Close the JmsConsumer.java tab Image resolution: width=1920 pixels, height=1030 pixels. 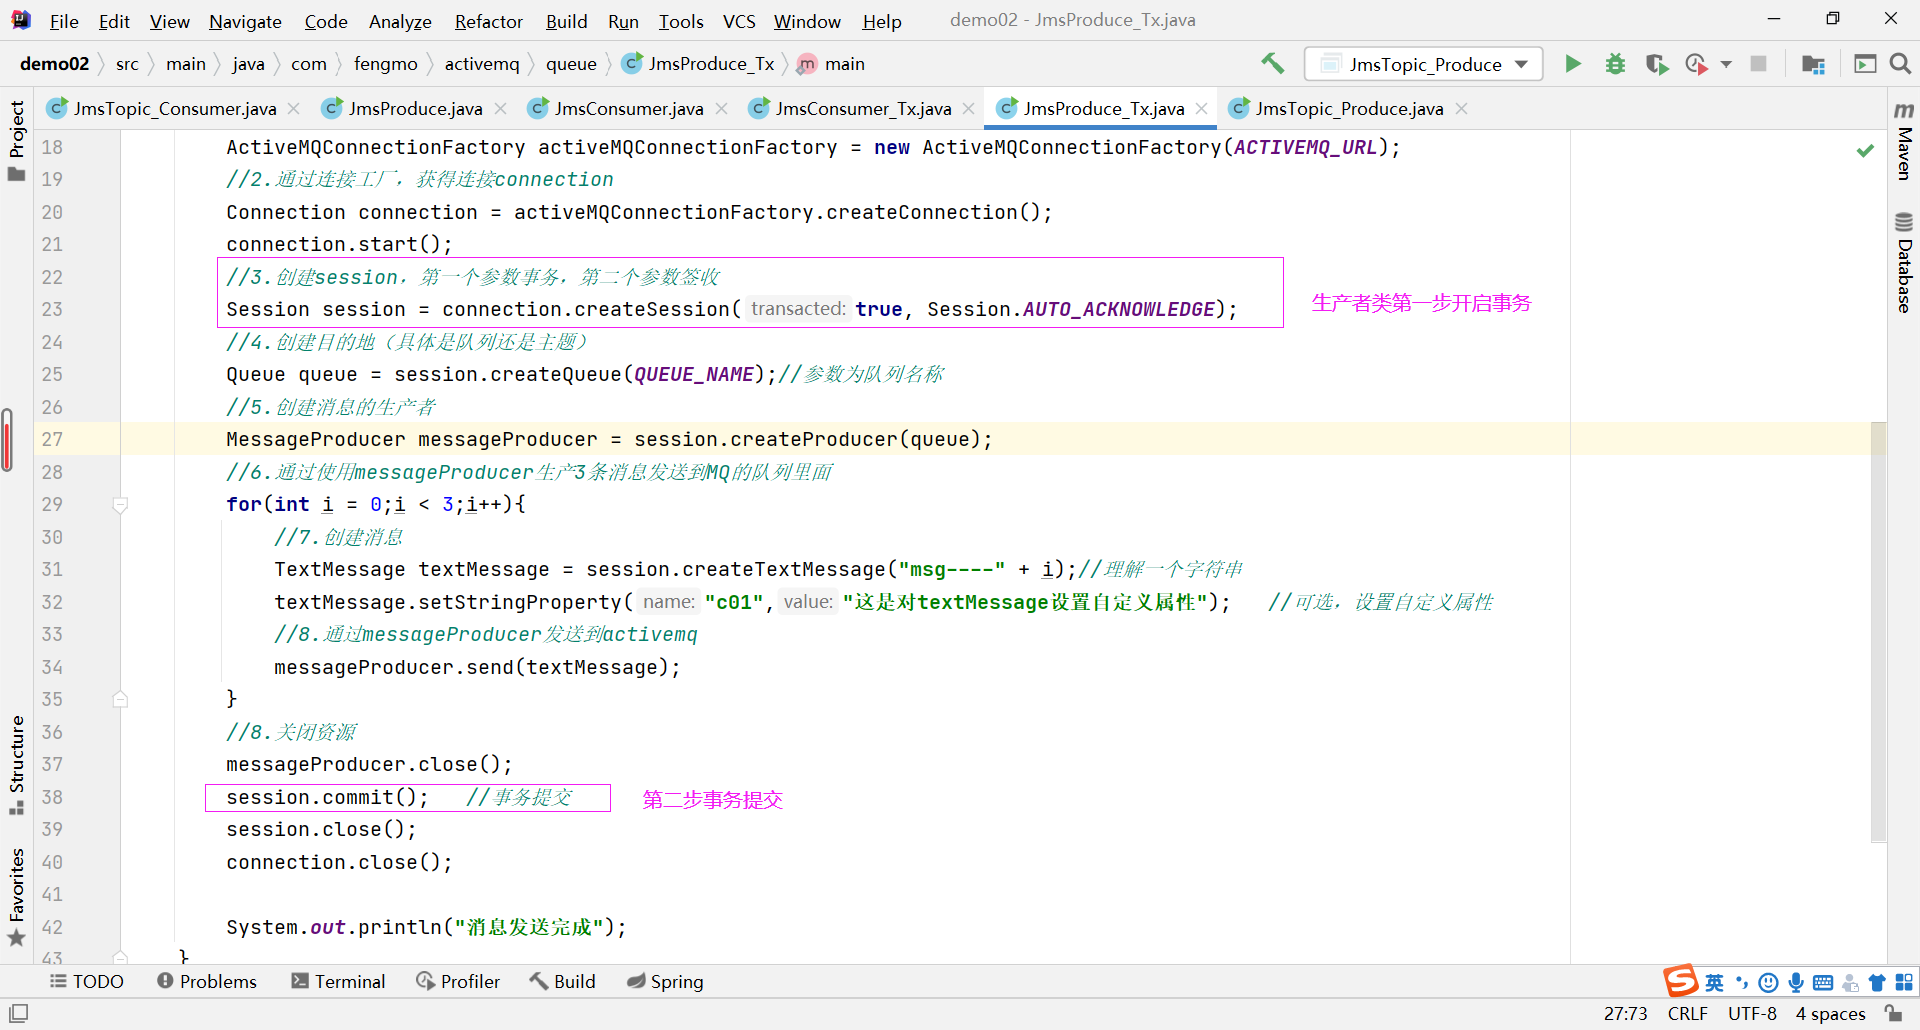coord(721,108)
